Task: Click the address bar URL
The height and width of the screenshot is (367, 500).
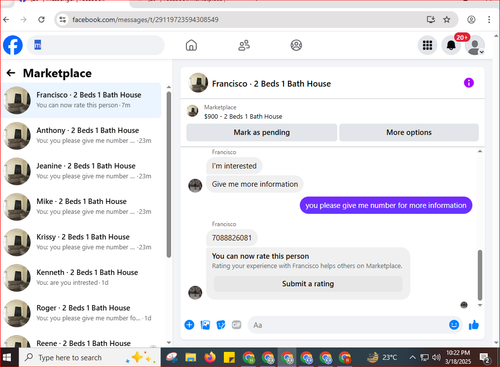Action: 145,20
